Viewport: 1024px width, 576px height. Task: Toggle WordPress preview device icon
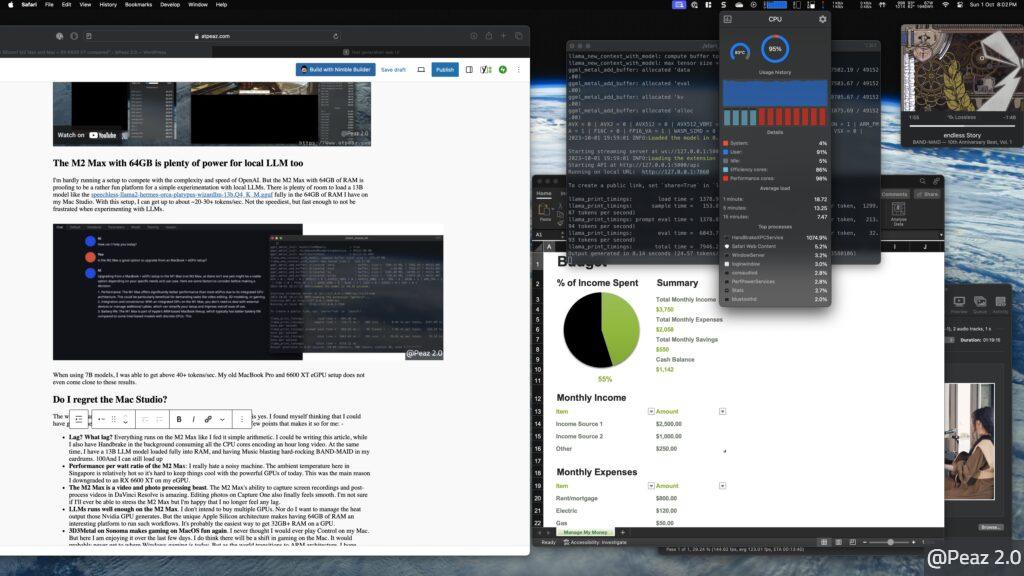tap(421, 69)
